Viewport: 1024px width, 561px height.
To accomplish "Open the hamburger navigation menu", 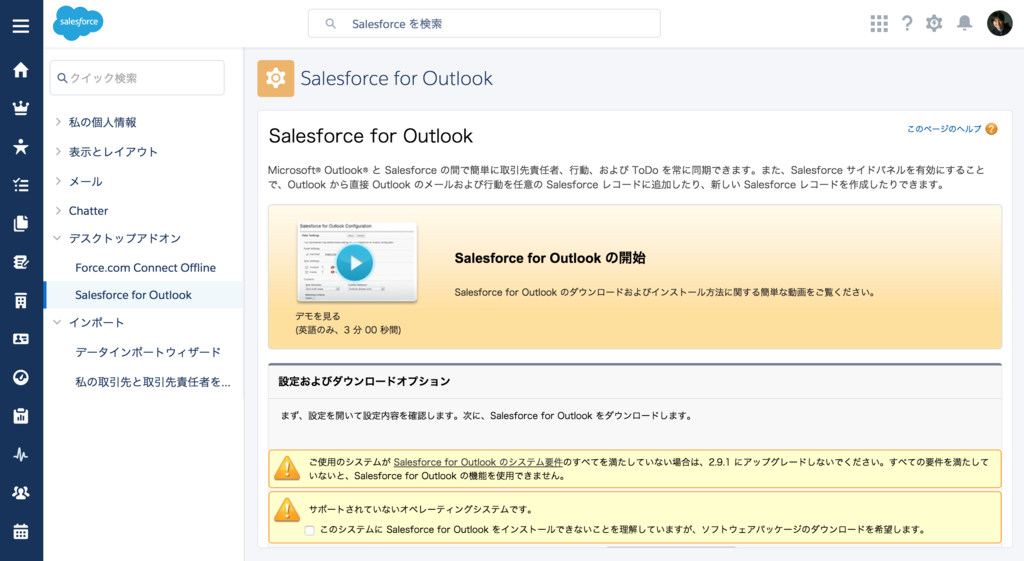I will 21,26.
